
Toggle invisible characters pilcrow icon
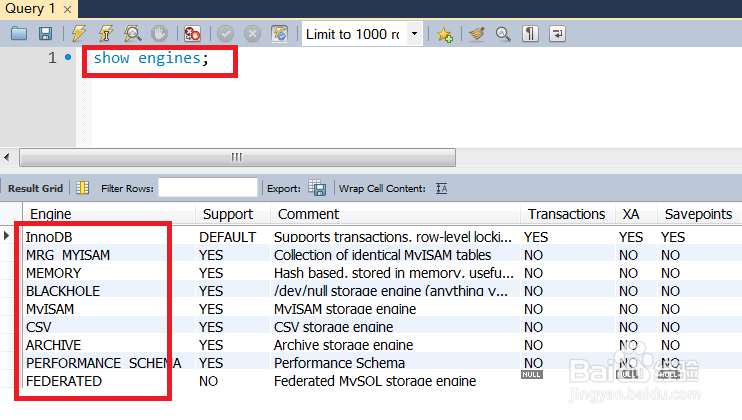click(x=530, y=34)
